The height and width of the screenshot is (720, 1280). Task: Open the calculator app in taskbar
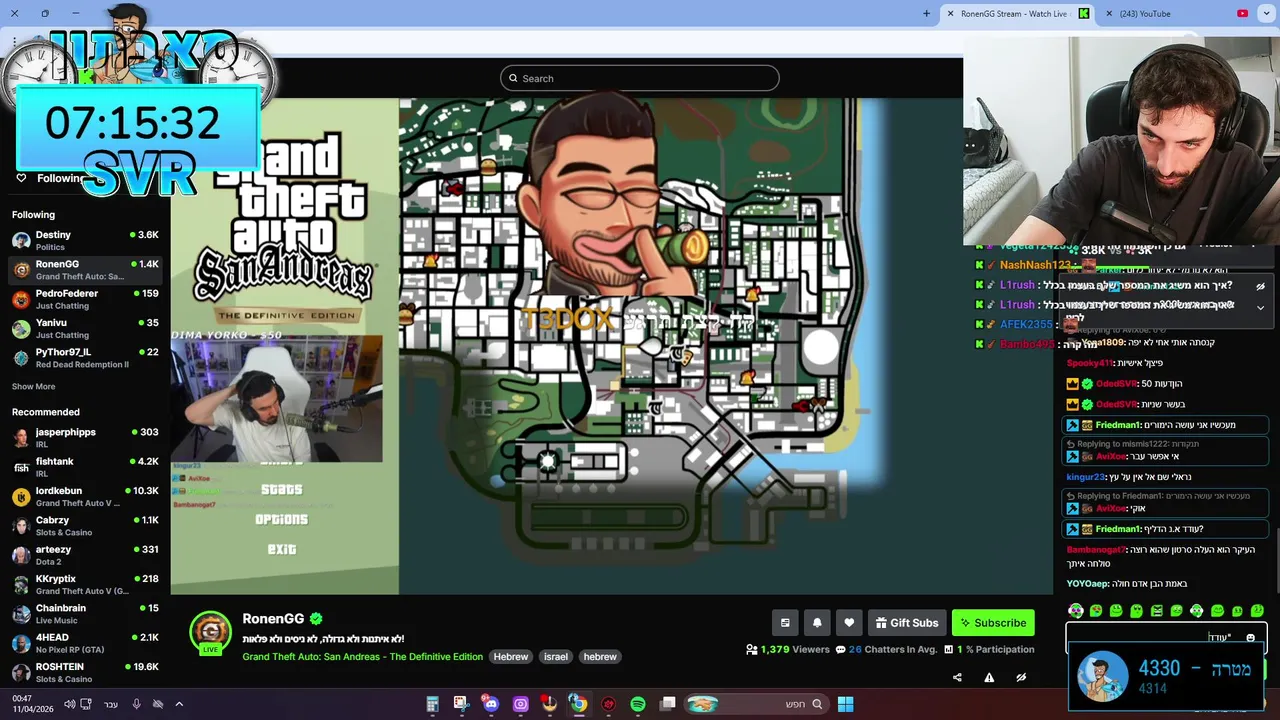point(432,704)
